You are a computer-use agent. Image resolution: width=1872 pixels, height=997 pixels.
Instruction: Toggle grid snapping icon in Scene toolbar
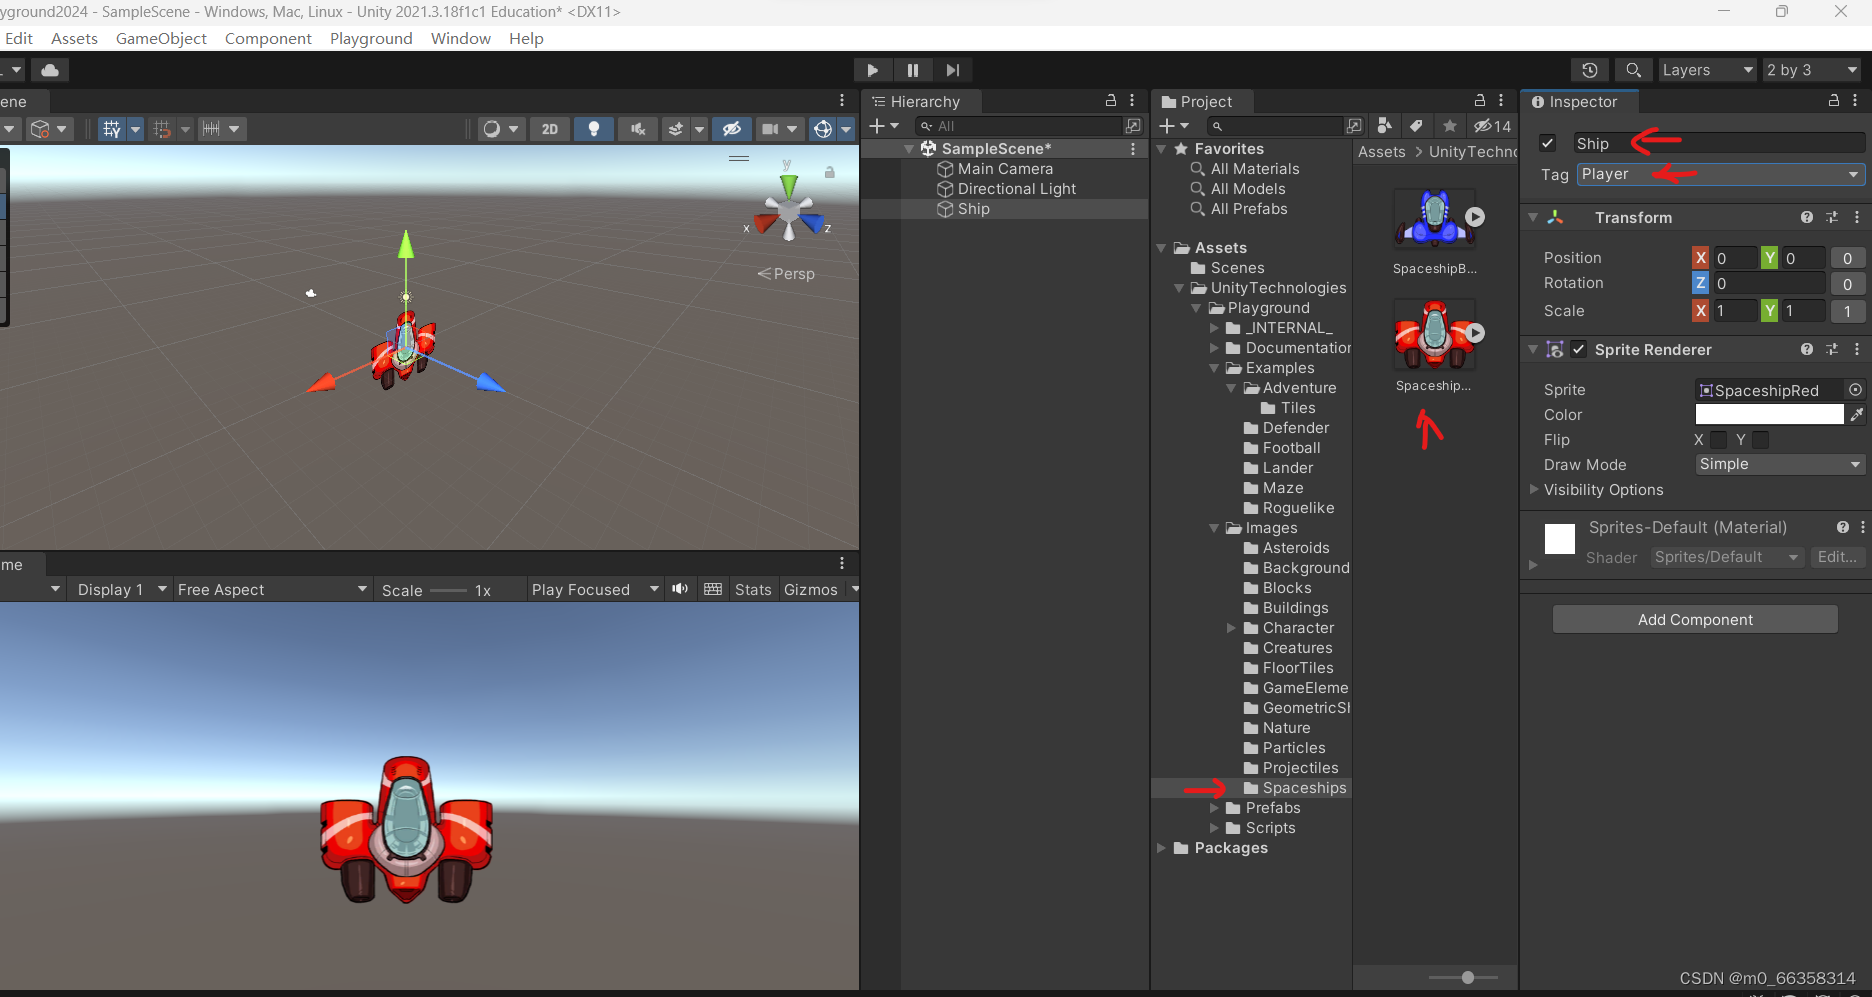(x=111, y=129)
